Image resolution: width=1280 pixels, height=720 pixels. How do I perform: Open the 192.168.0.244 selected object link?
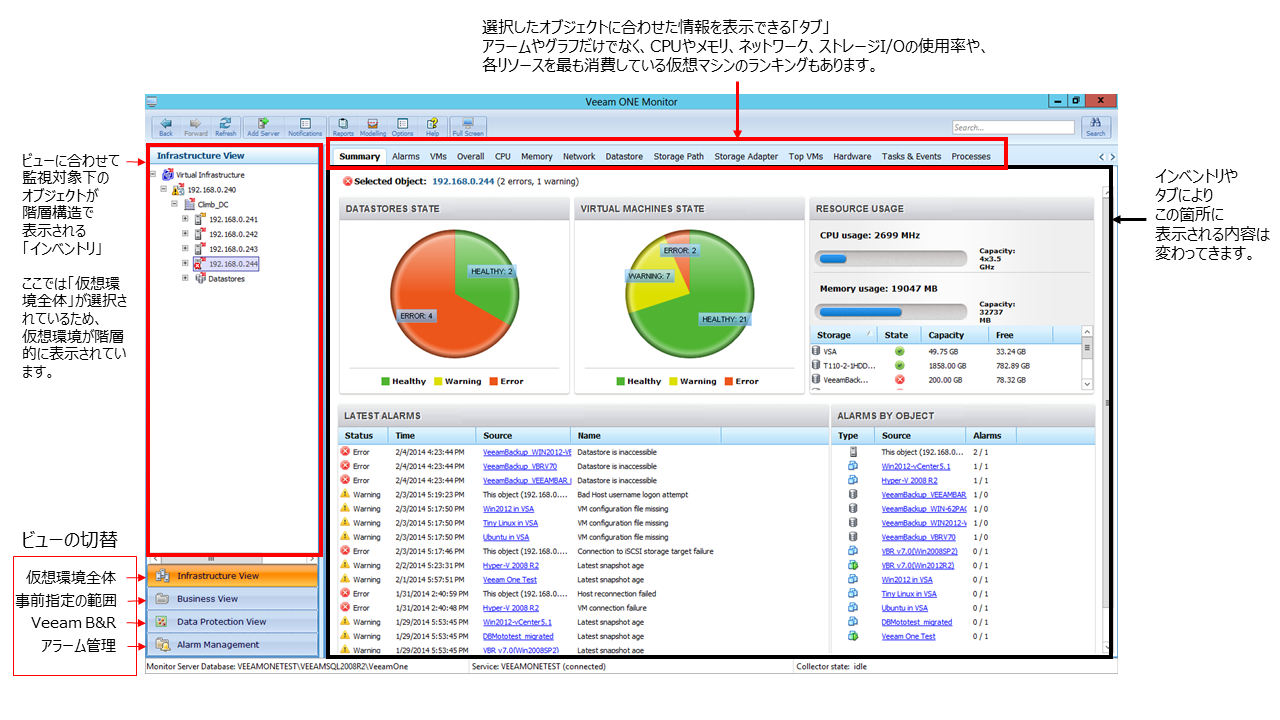click(x=463, y=182)
